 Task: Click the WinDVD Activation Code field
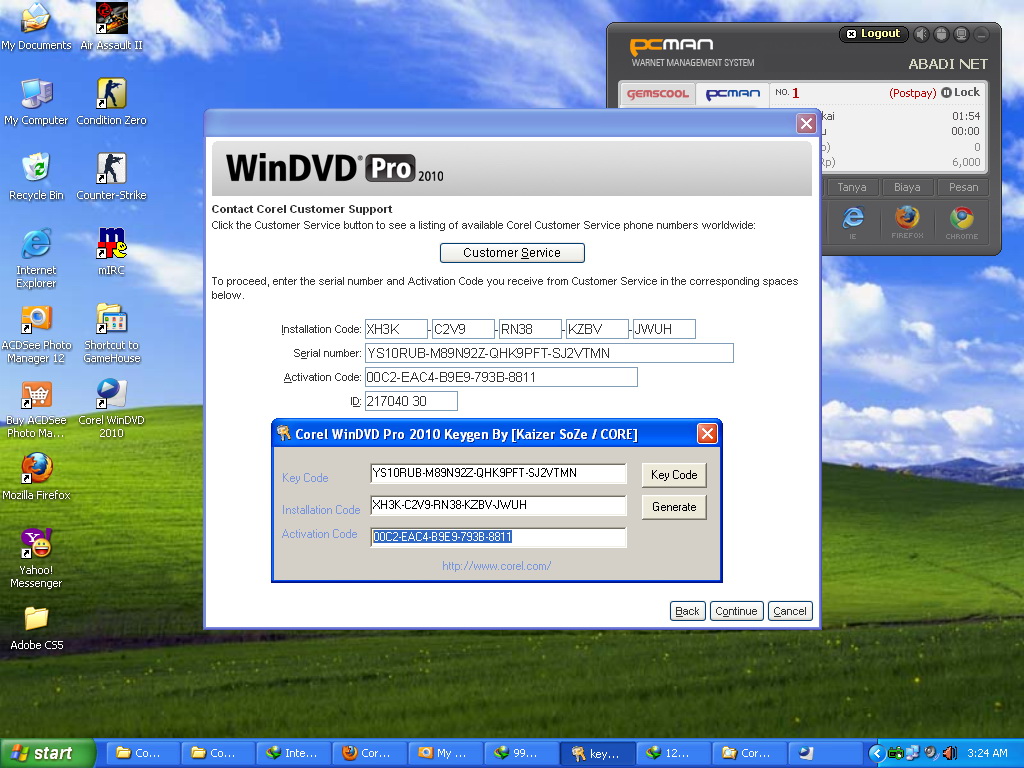(501, 377)
